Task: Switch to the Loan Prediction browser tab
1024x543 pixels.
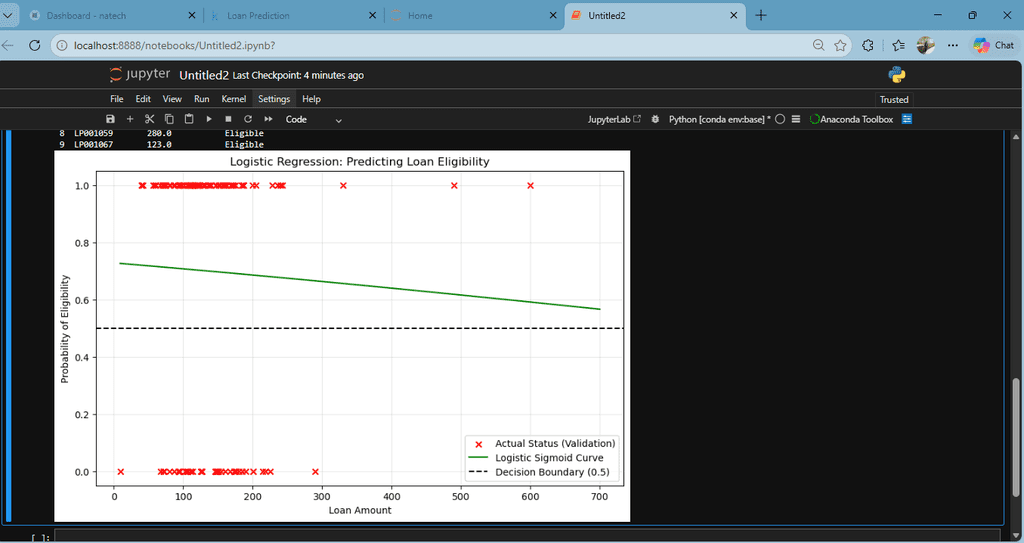Action: click(259, 16)
